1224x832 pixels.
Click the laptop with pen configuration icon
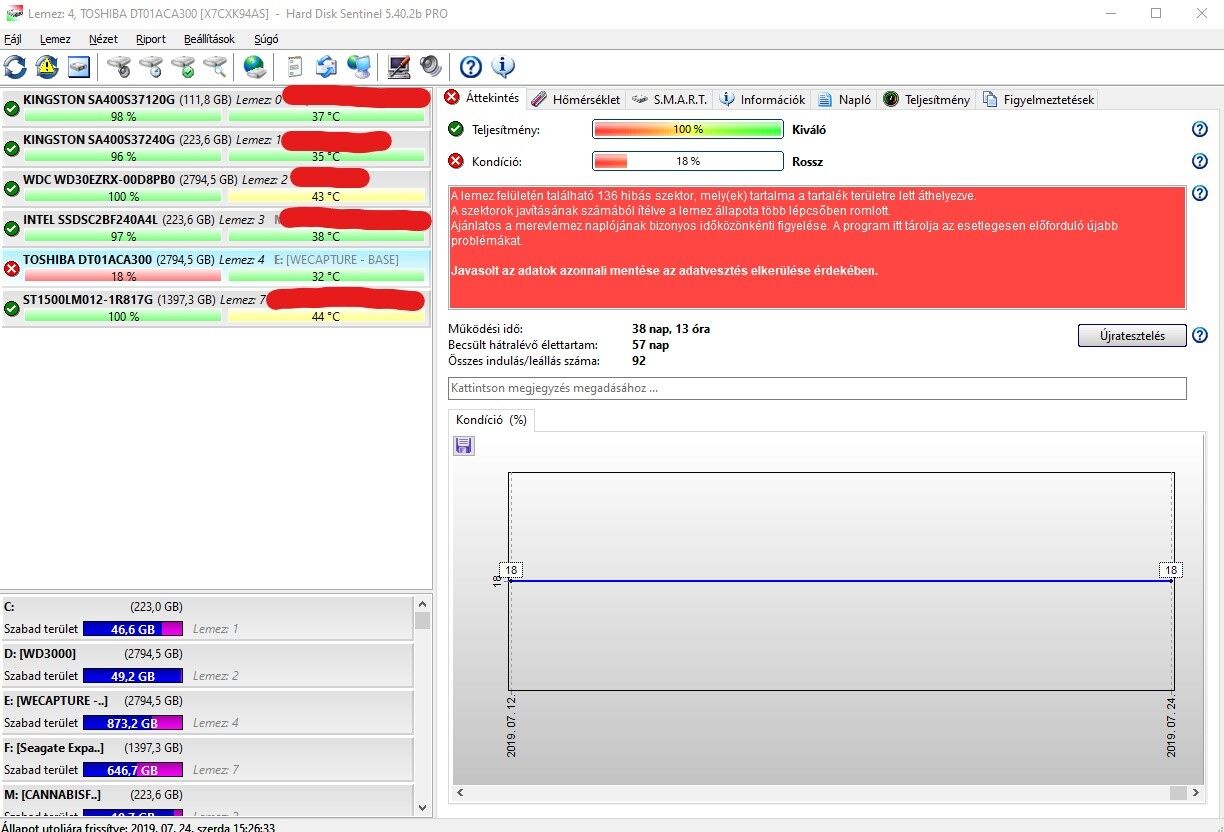pos(399,67)
